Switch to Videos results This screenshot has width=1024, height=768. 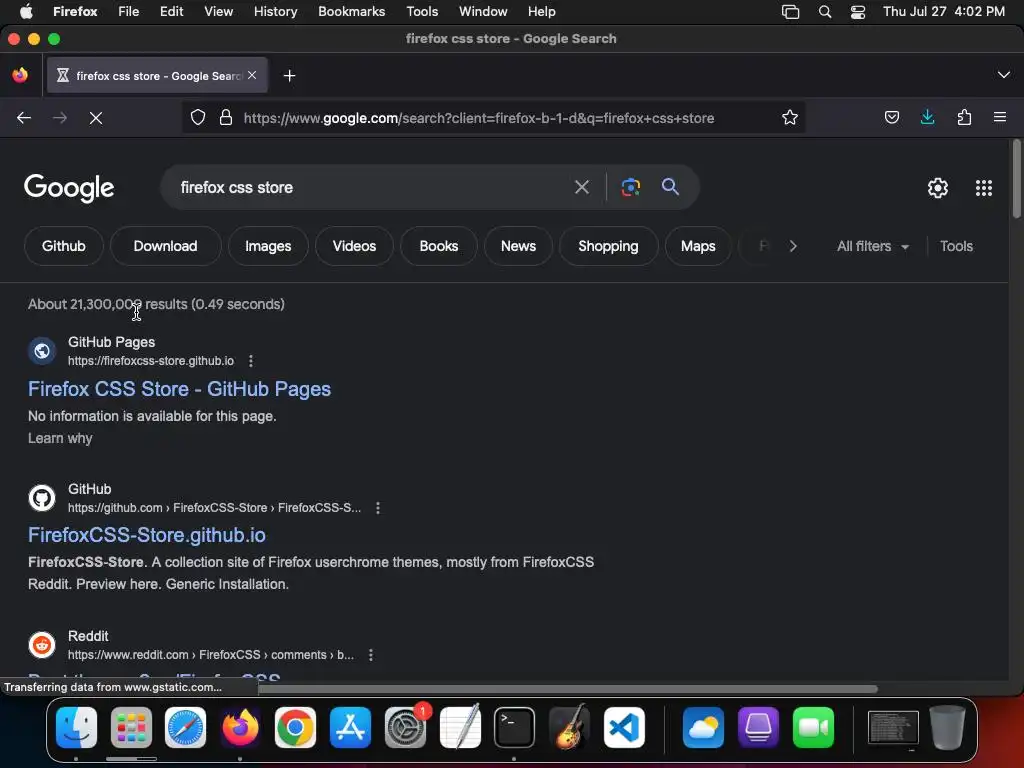354,246
